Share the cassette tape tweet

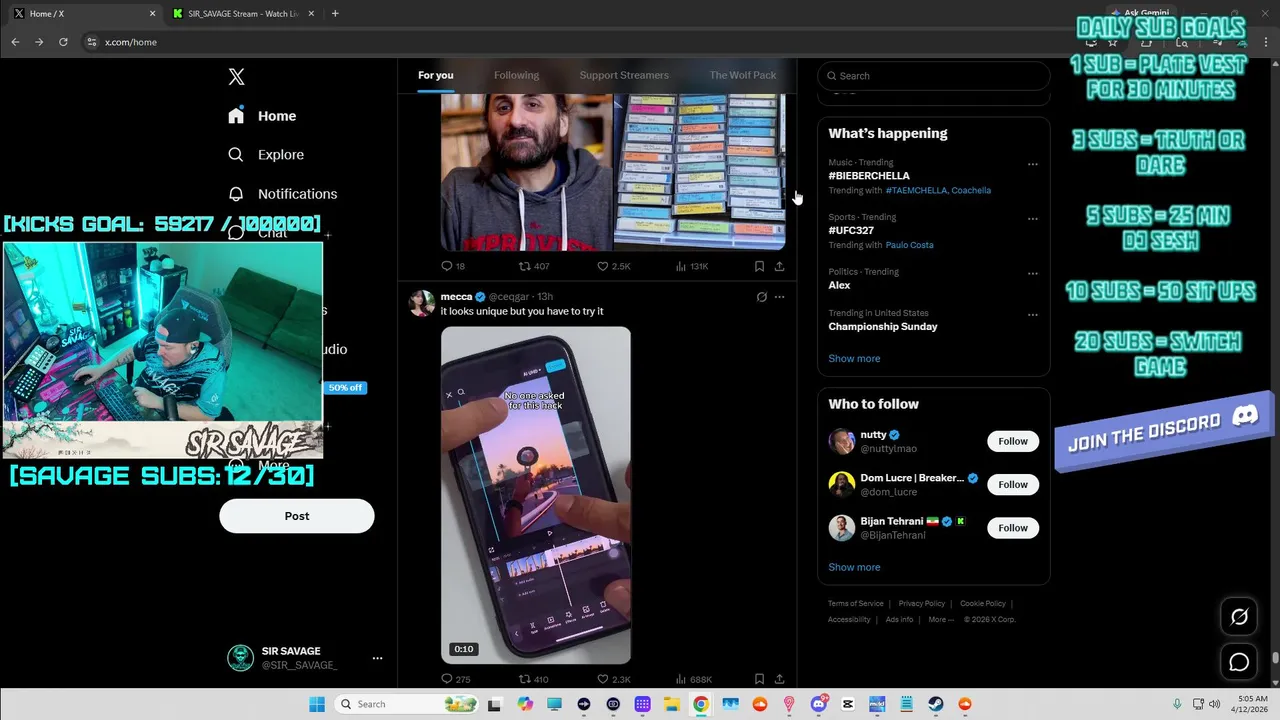point(779,266)
